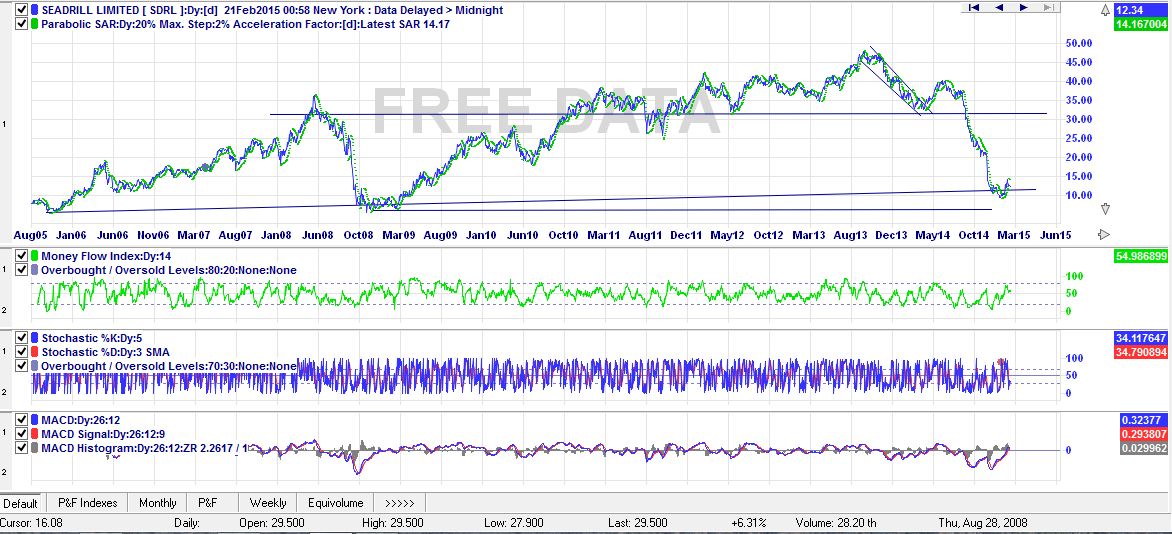Select the P&F Indexes tab

tap(87, 503)
